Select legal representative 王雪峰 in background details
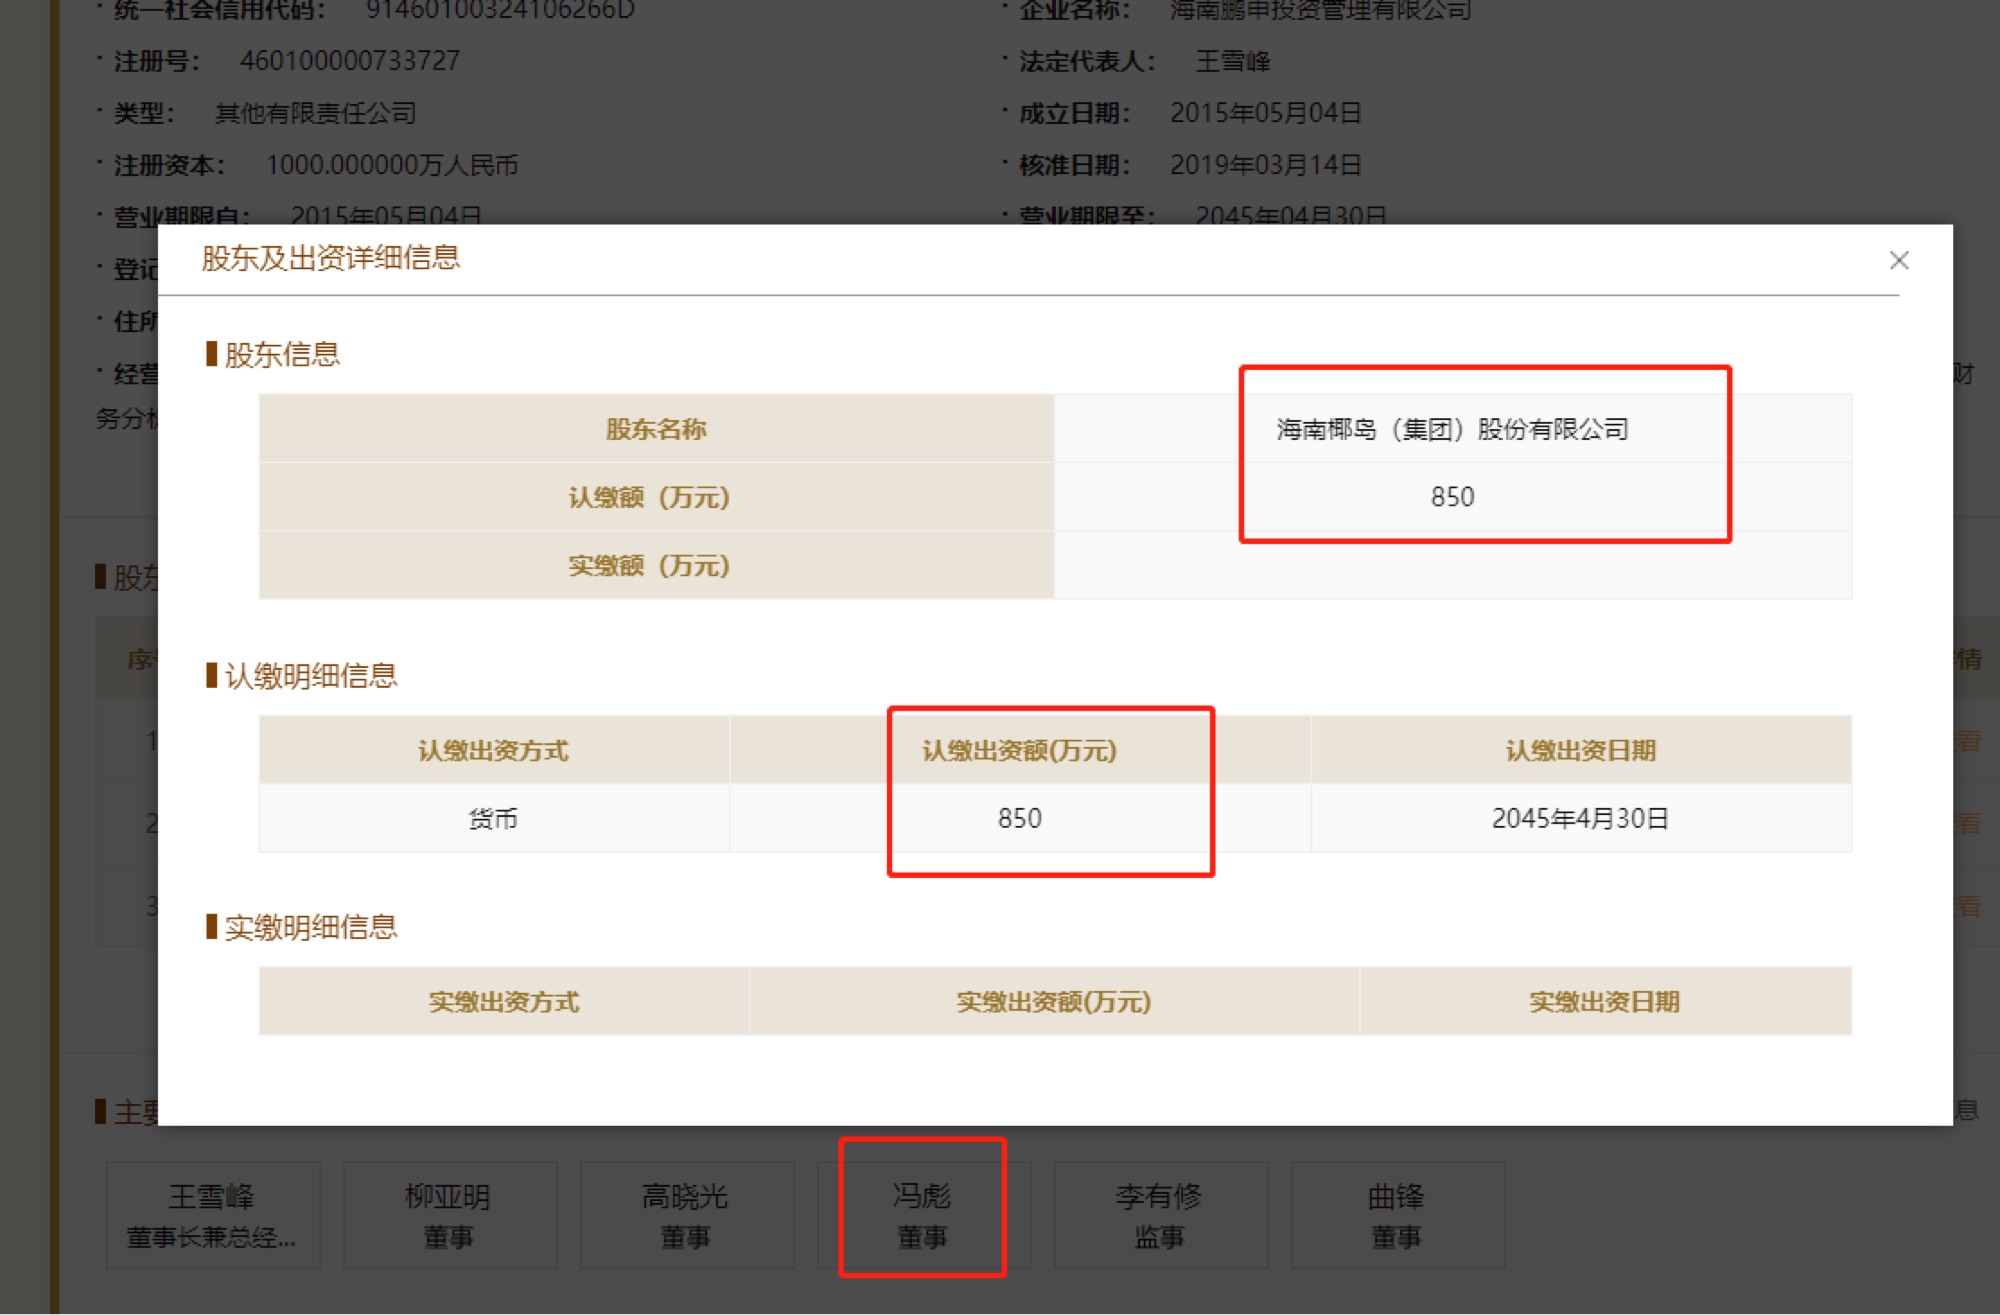2000x1315 pixels. click(1233, 61)
